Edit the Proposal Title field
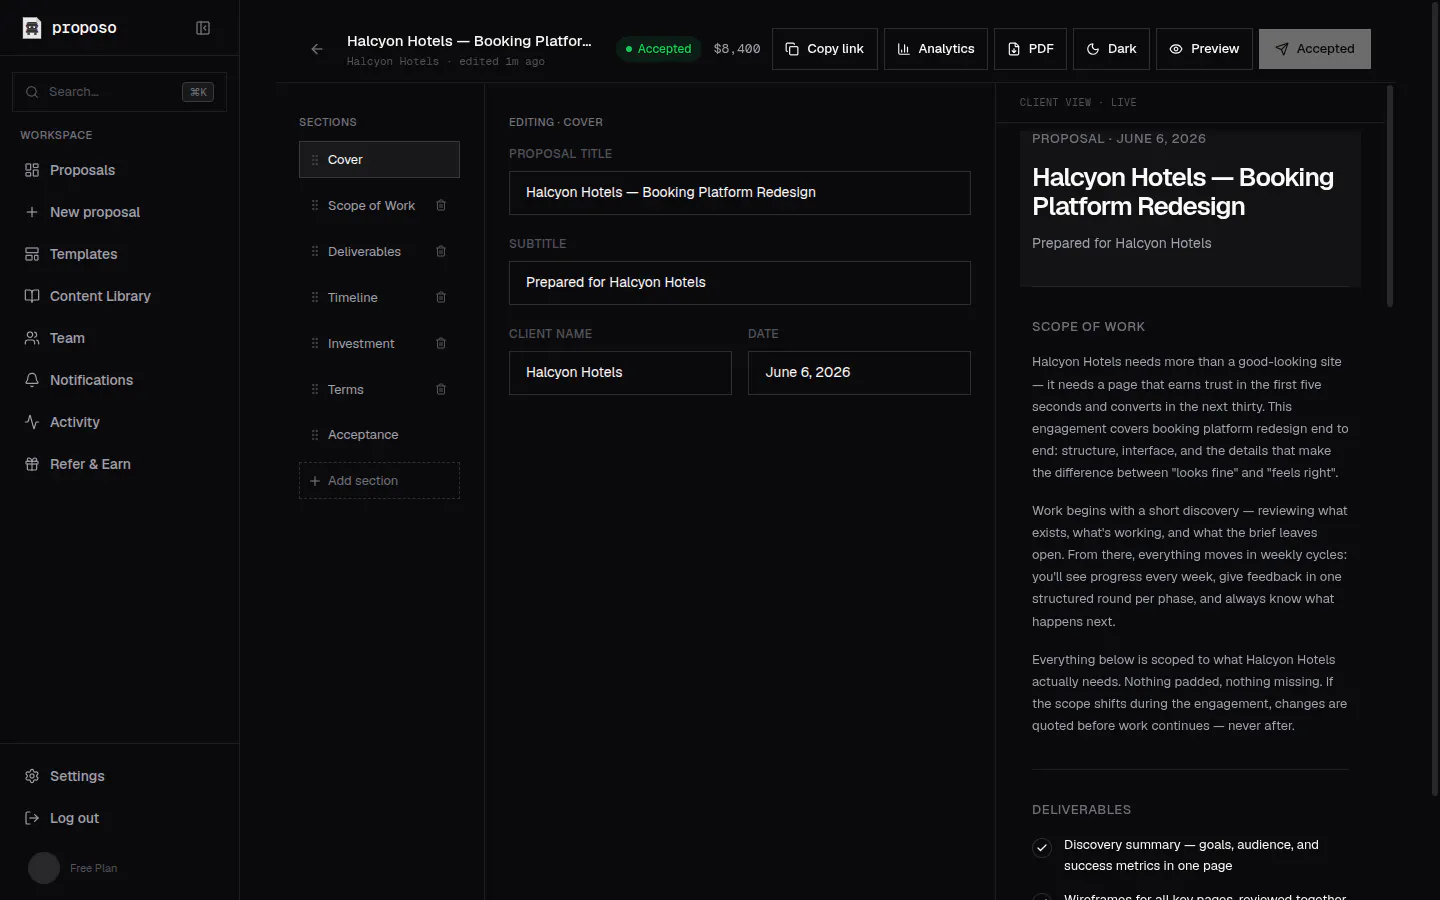This screenshot has width=1440, height=900. point(740,193)
